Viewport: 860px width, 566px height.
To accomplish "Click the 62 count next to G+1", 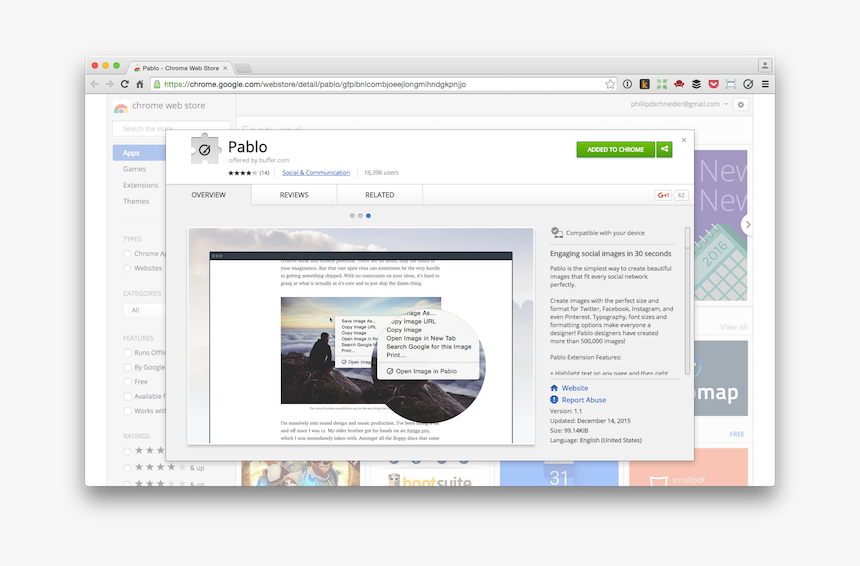I will tap(681, 195).
